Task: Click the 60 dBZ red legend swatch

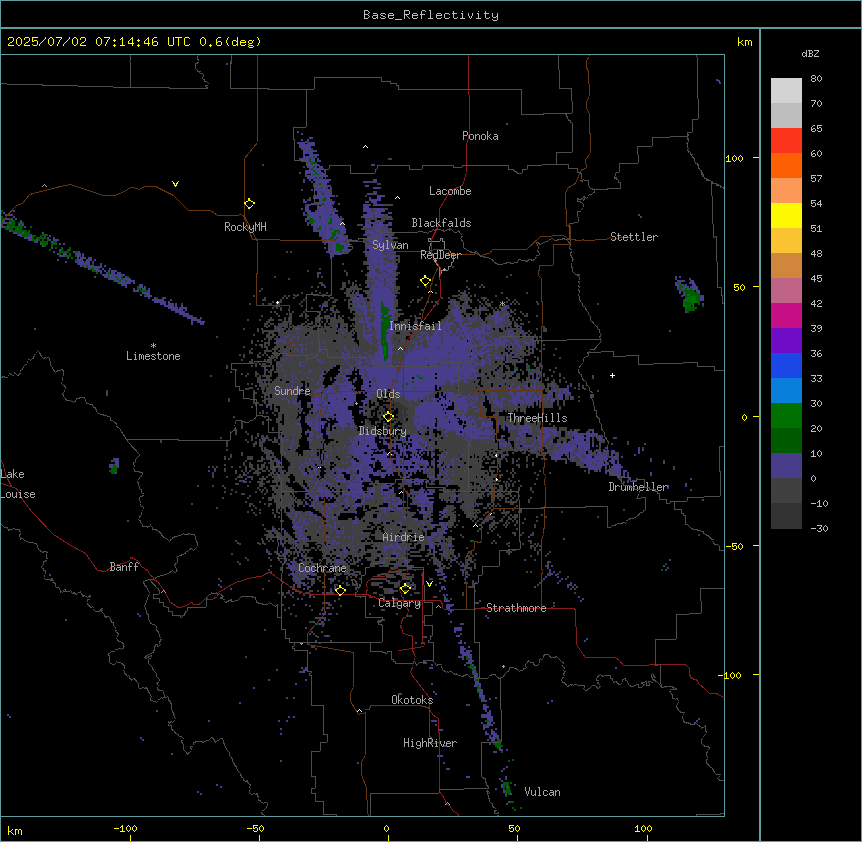Action: [x=786, y=141]
